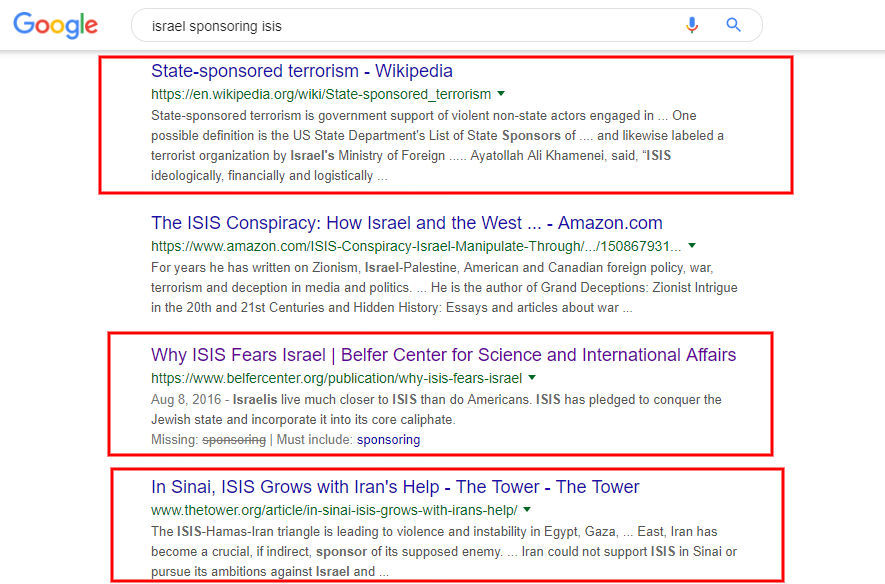Screen dimensions: 885x584
Task: Start voice search with the microphone icon
Action: pyautogui.click(x=691, y=25)
